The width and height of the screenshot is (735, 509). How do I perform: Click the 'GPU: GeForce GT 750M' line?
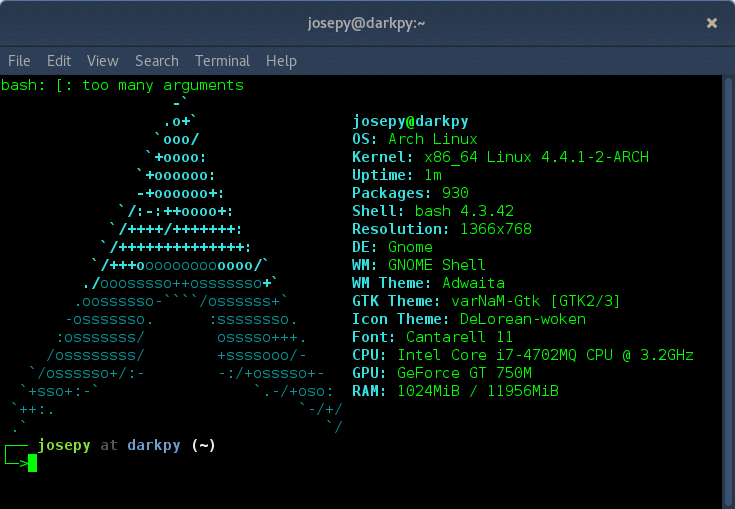pyautogui.click(x=442, y=373)
